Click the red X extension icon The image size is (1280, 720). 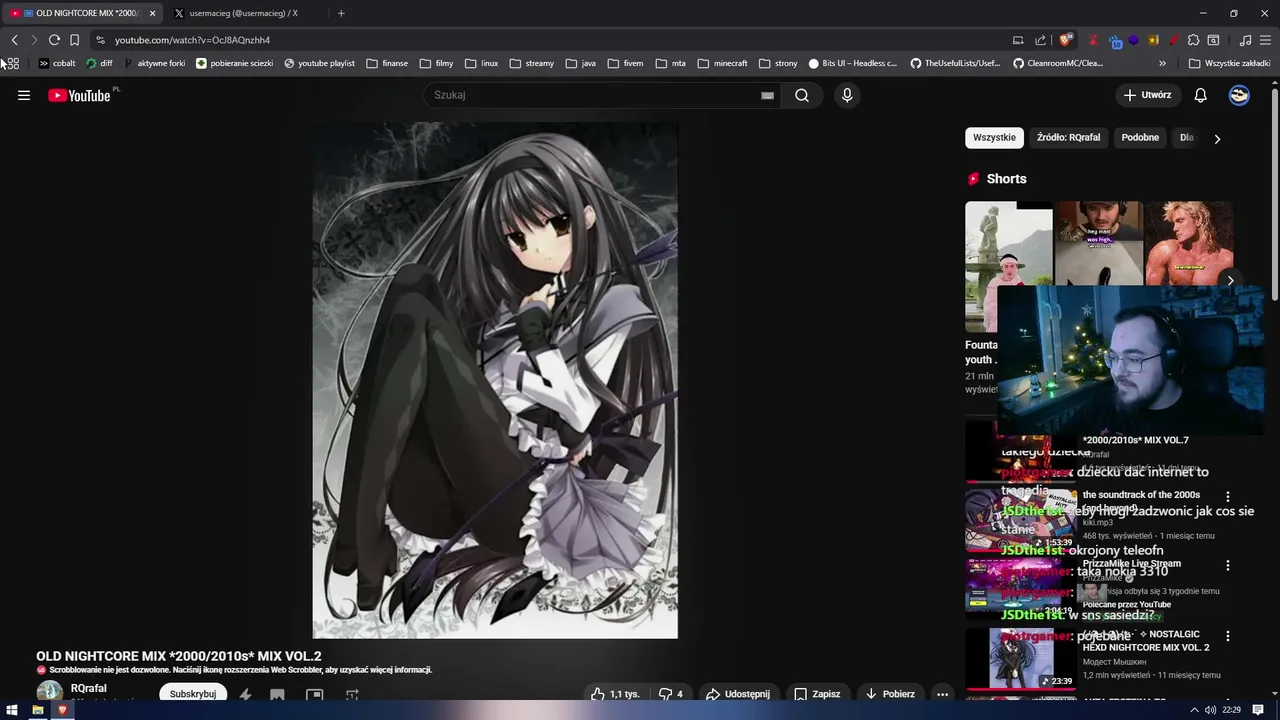coord(1093,40)
